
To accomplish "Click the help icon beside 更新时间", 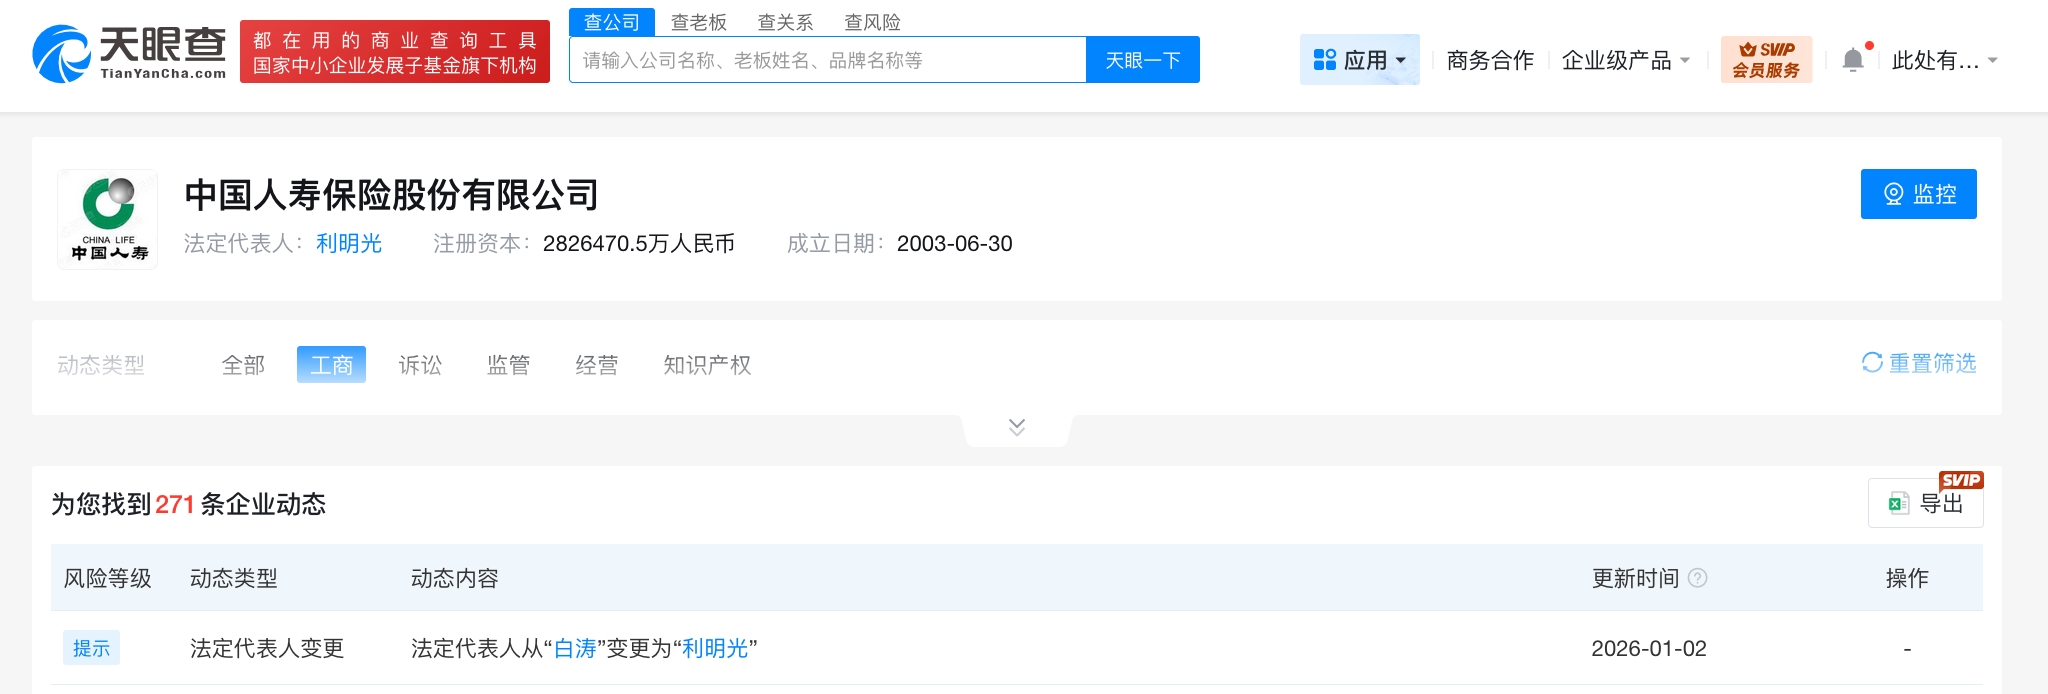I will 1697,578.
